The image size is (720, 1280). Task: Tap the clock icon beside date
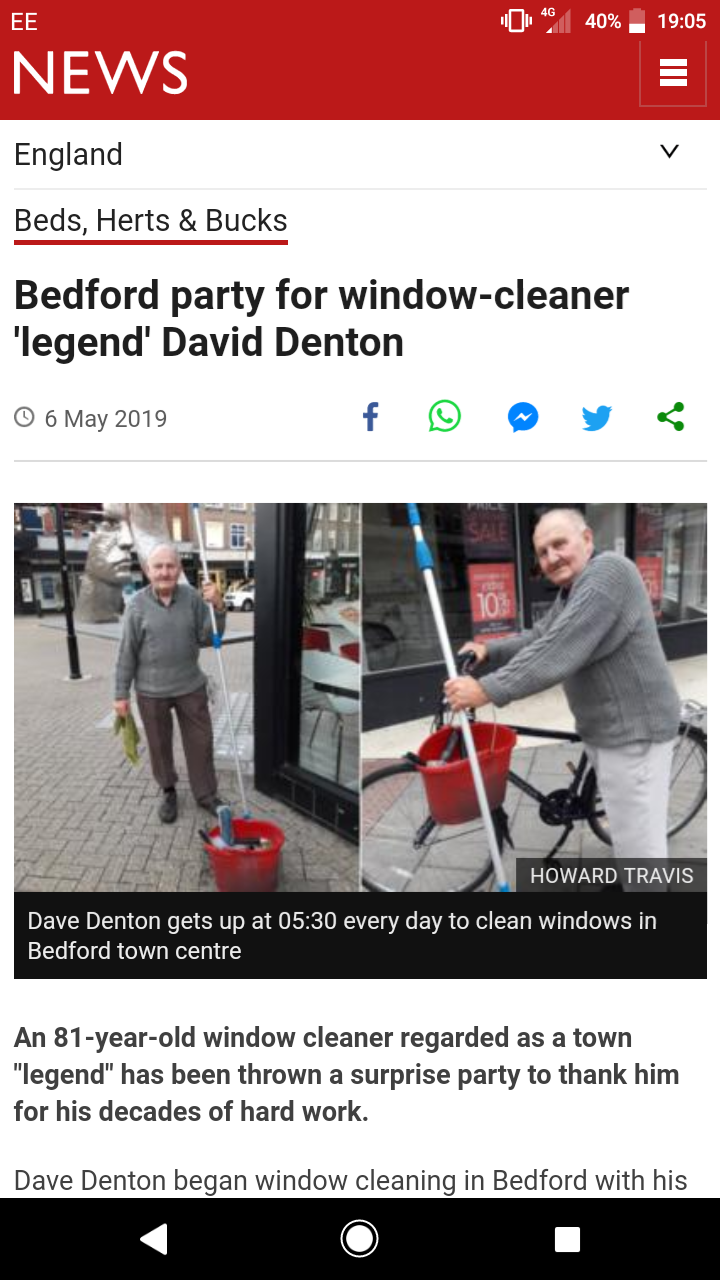[25, 417]
